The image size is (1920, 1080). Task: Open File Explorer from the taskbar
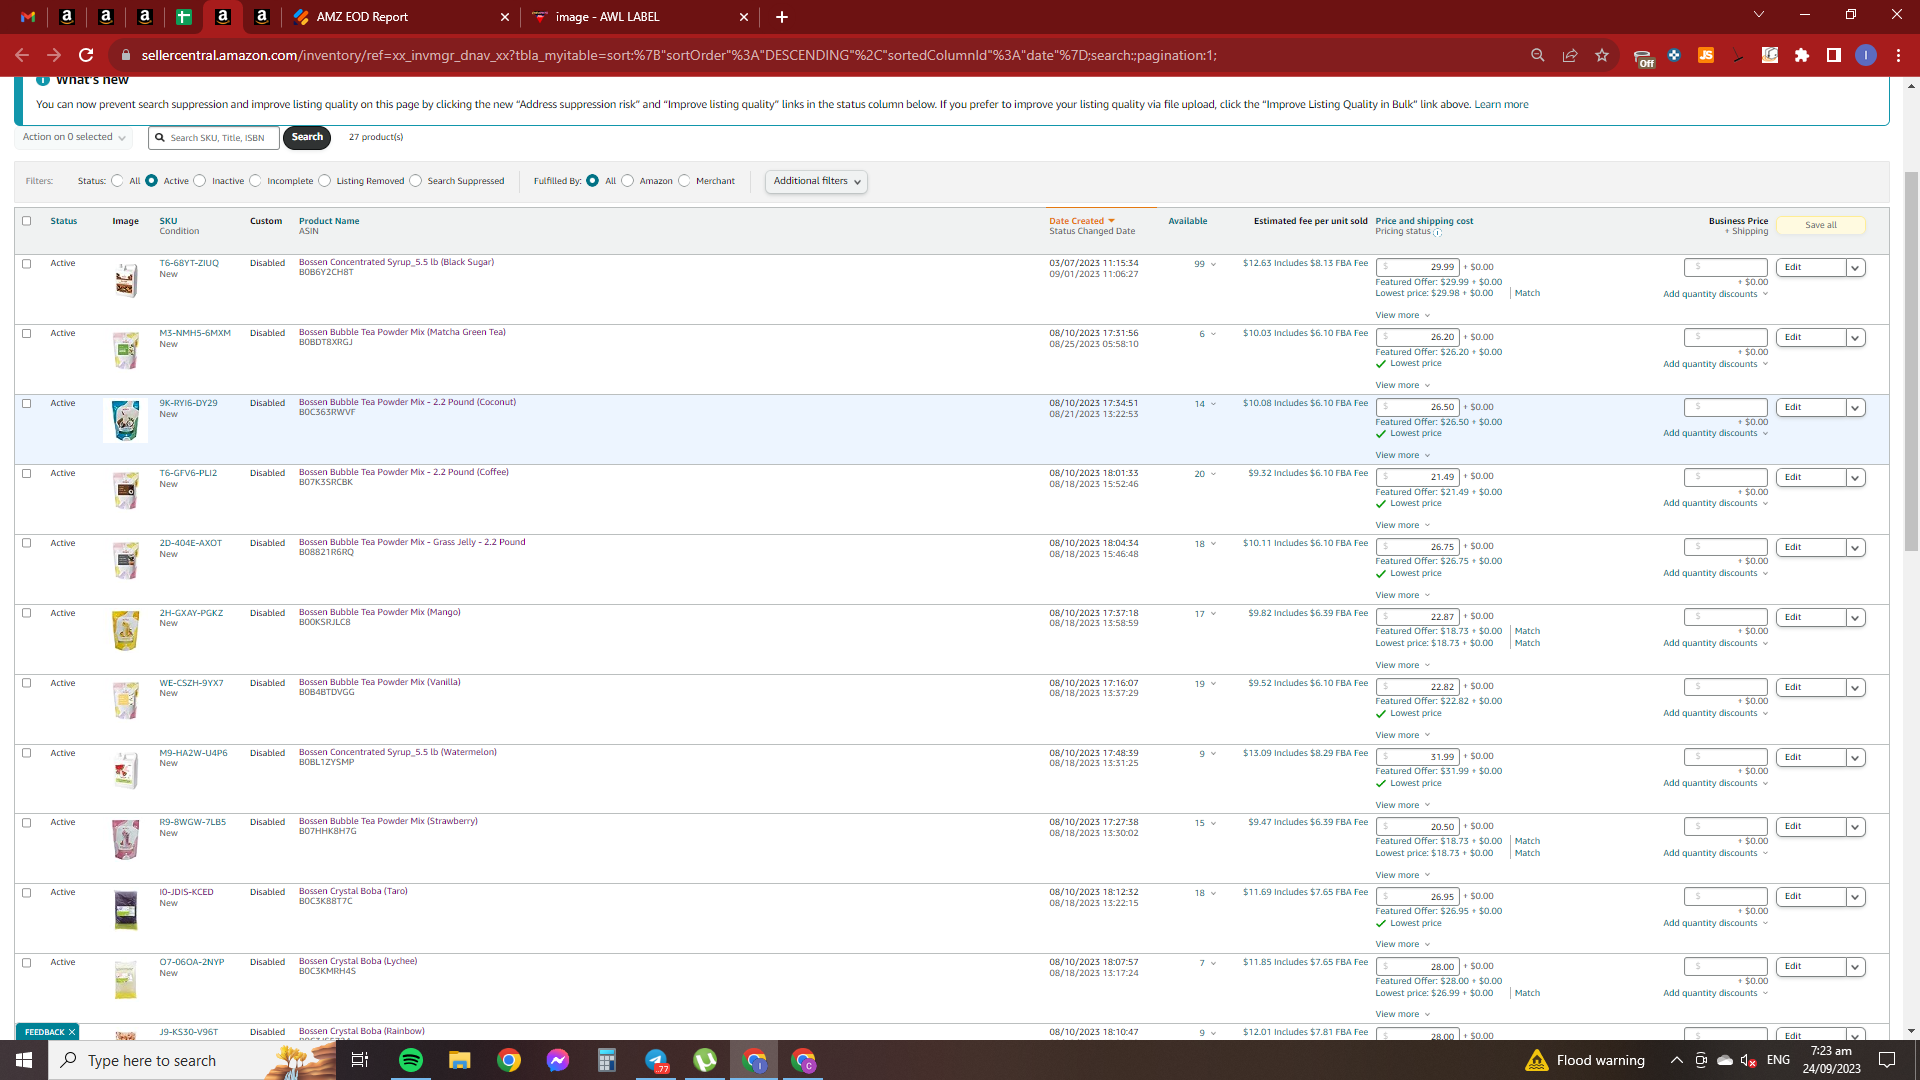pos(459,1060)
